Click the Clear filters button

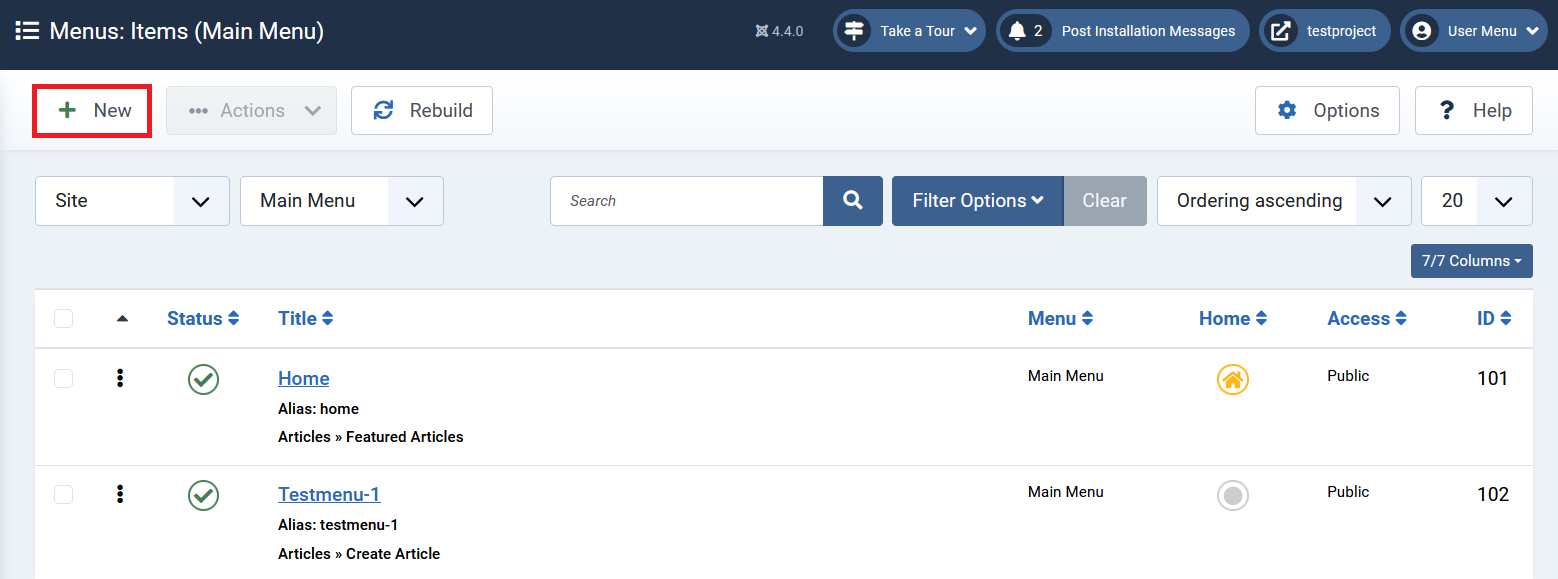click(x=1105, y=201)
